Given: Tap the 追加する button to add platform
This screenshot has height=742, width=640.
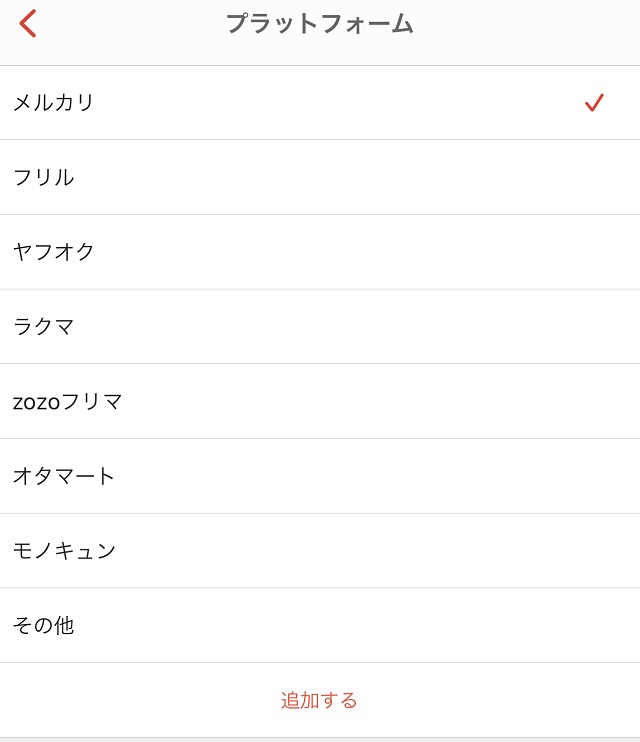Looking at the screenshot, I should tap(319, 700).
